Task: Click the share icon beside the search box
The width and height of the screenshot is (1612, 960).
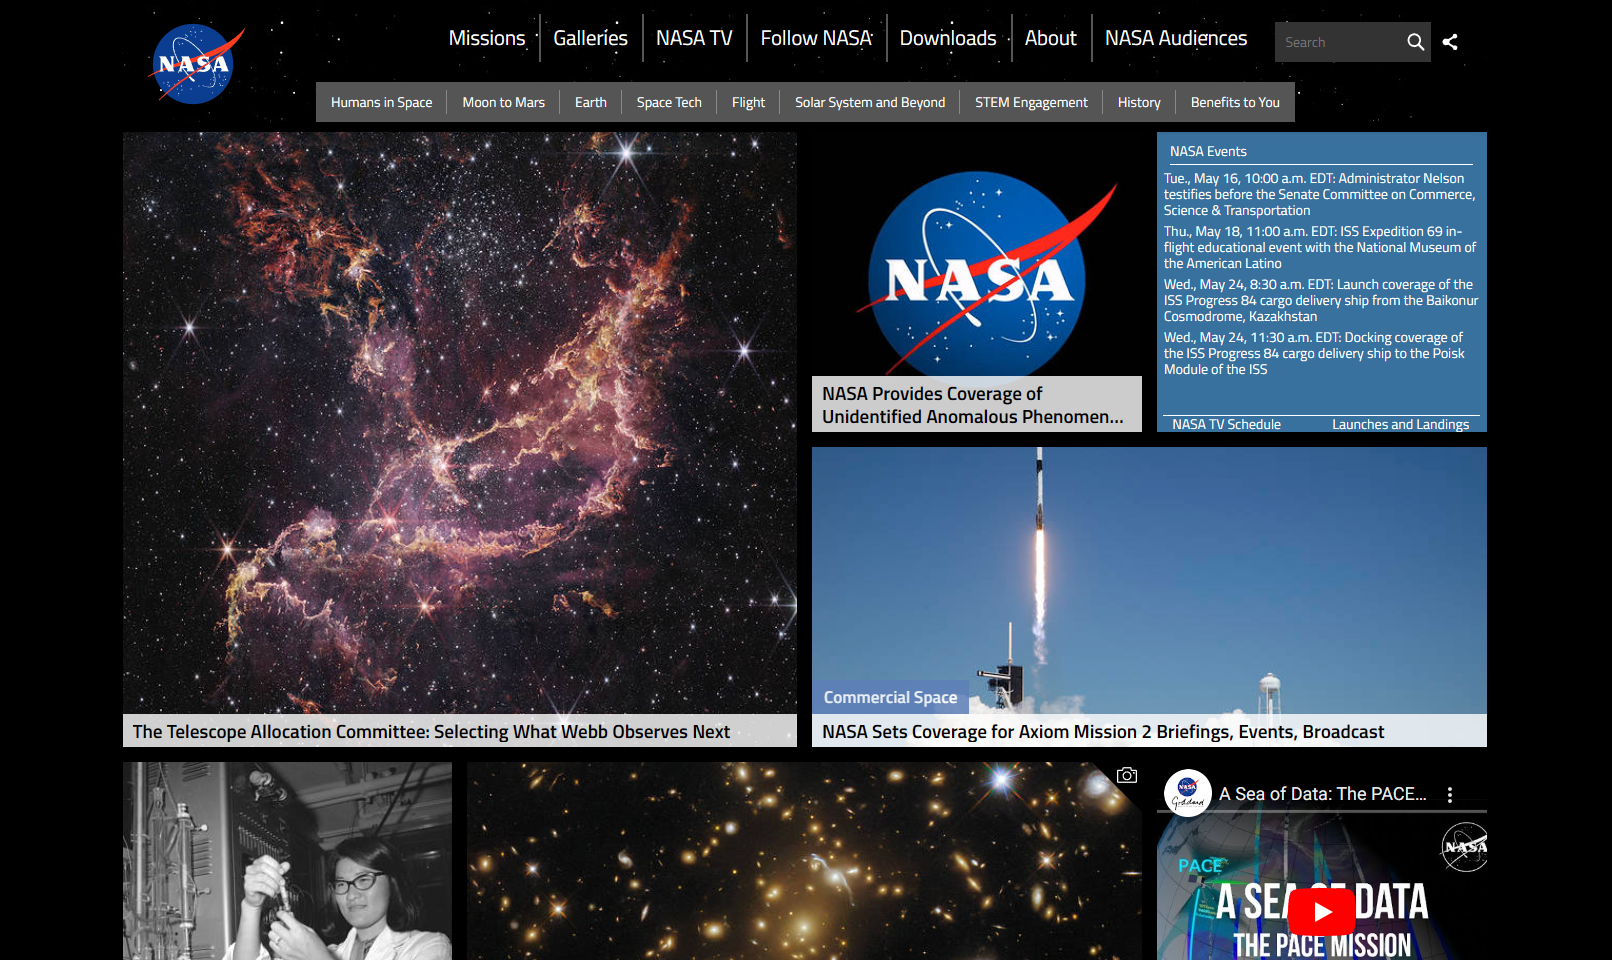Action: 1451,42
